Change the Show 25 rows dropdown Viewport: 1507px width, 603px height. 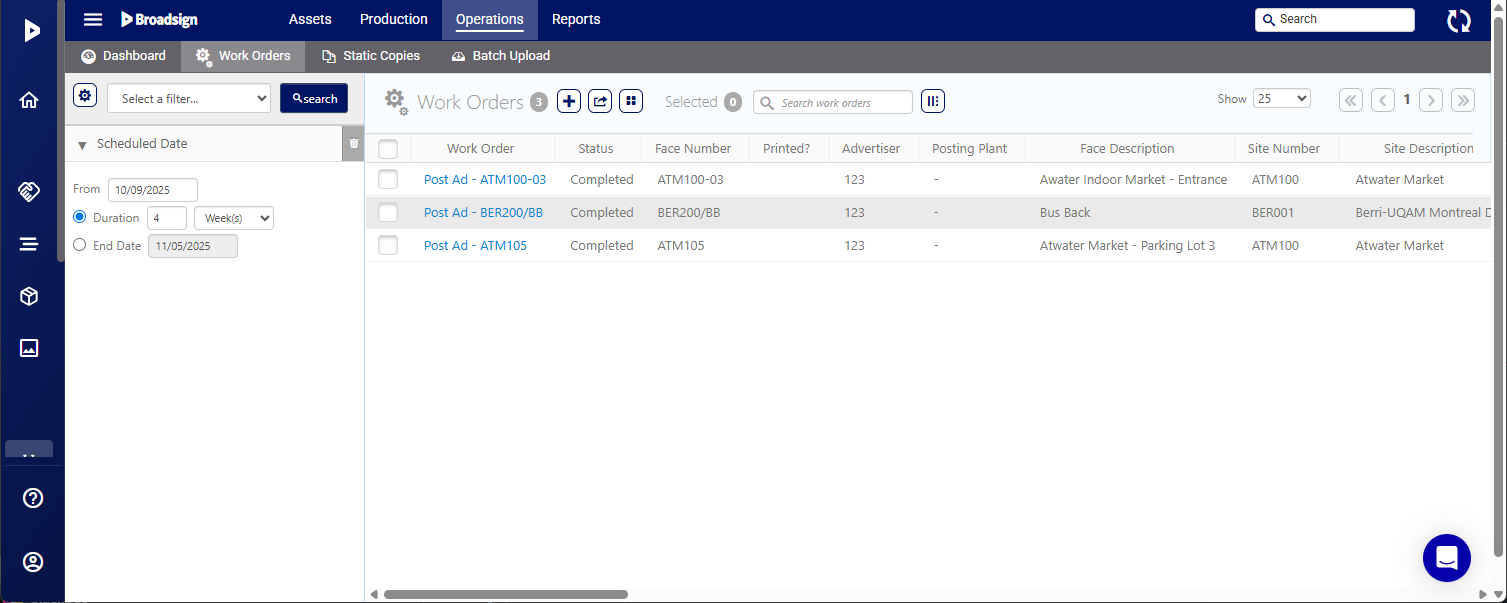[x=1281, y=99]
